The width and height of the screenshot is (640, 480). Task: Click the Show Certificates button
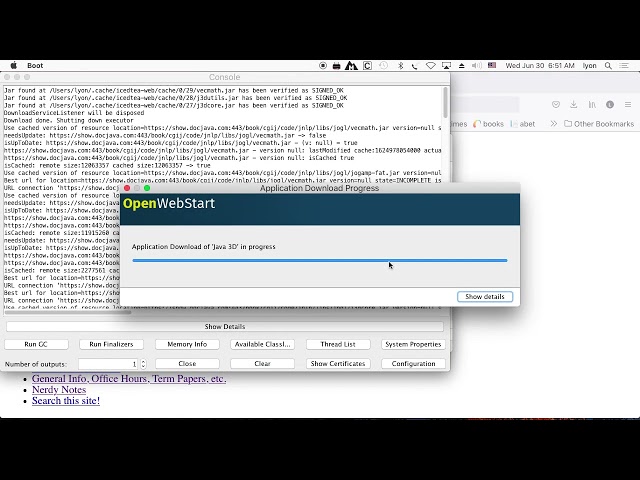coord(338,363)
